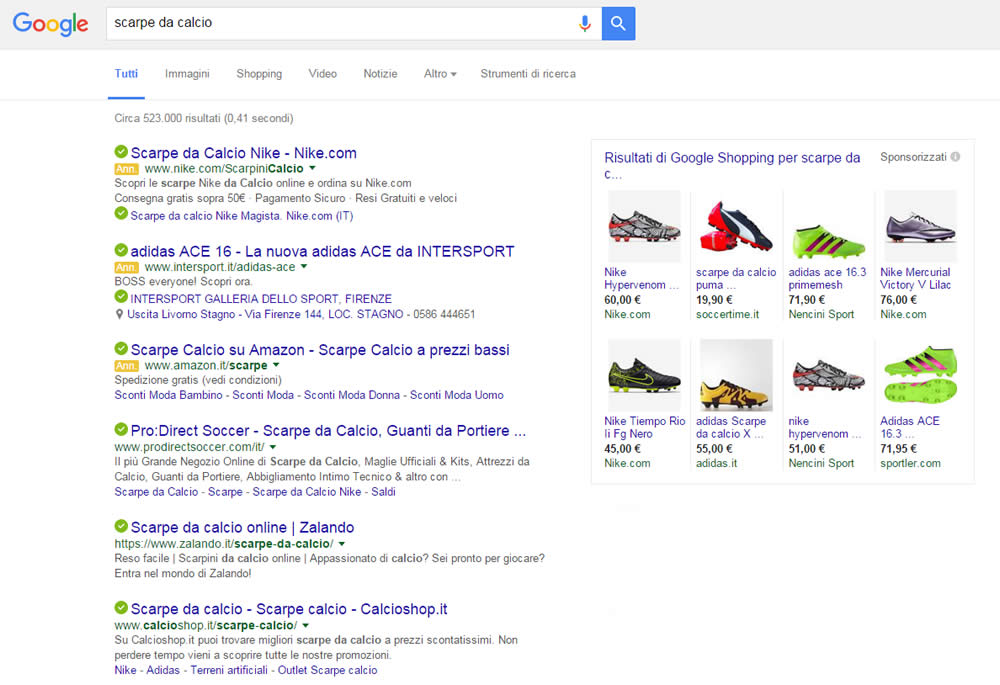Click Nike Mercurial Victory V Lilac thumbnail
Image resolution: width=1000 pixels, height=685 pixels.
(x=920, y=226)
